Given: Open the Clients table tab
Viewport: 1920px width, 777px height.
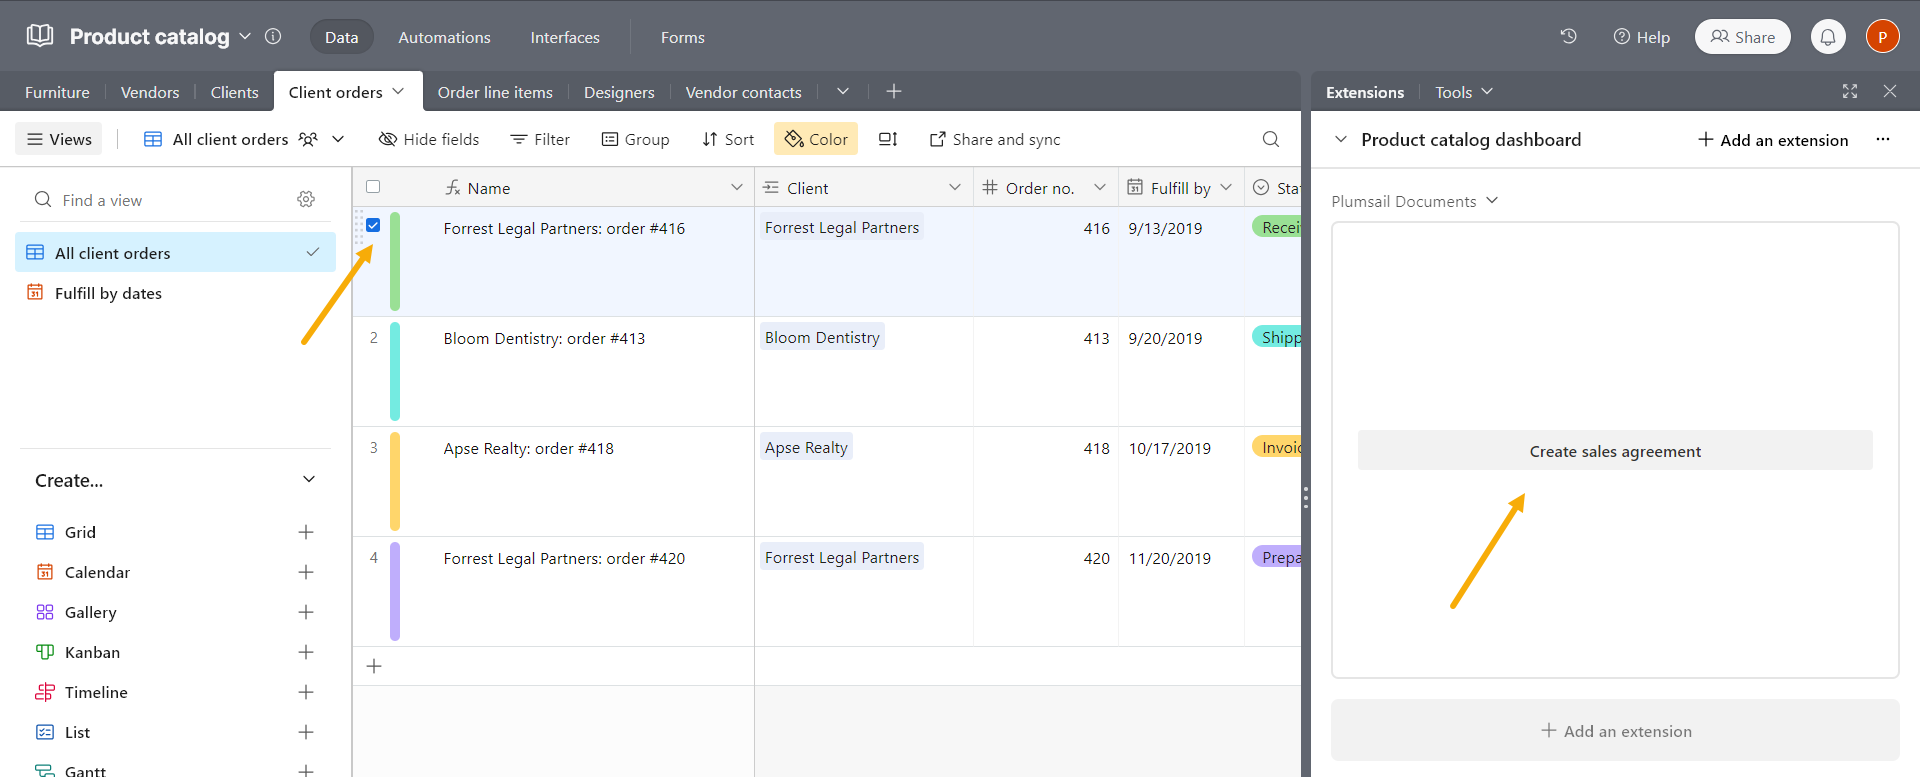Looking at the screenshot, I should (x=234, y=92).
